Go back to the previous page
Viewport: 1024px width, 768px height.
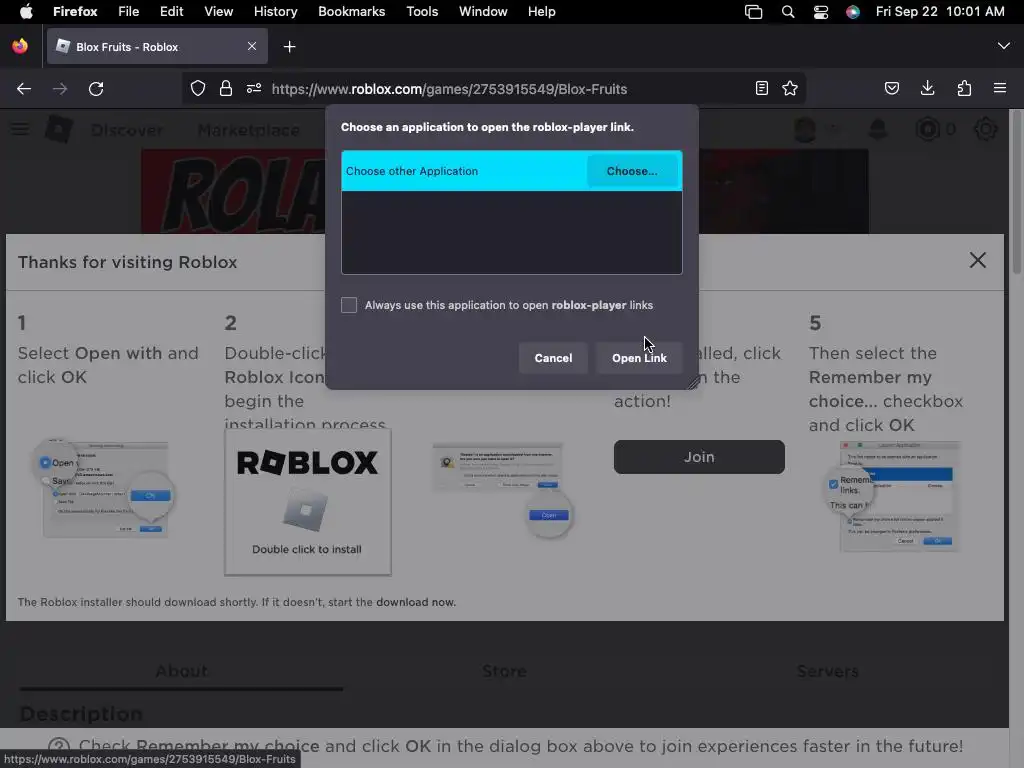coord(24,89)
